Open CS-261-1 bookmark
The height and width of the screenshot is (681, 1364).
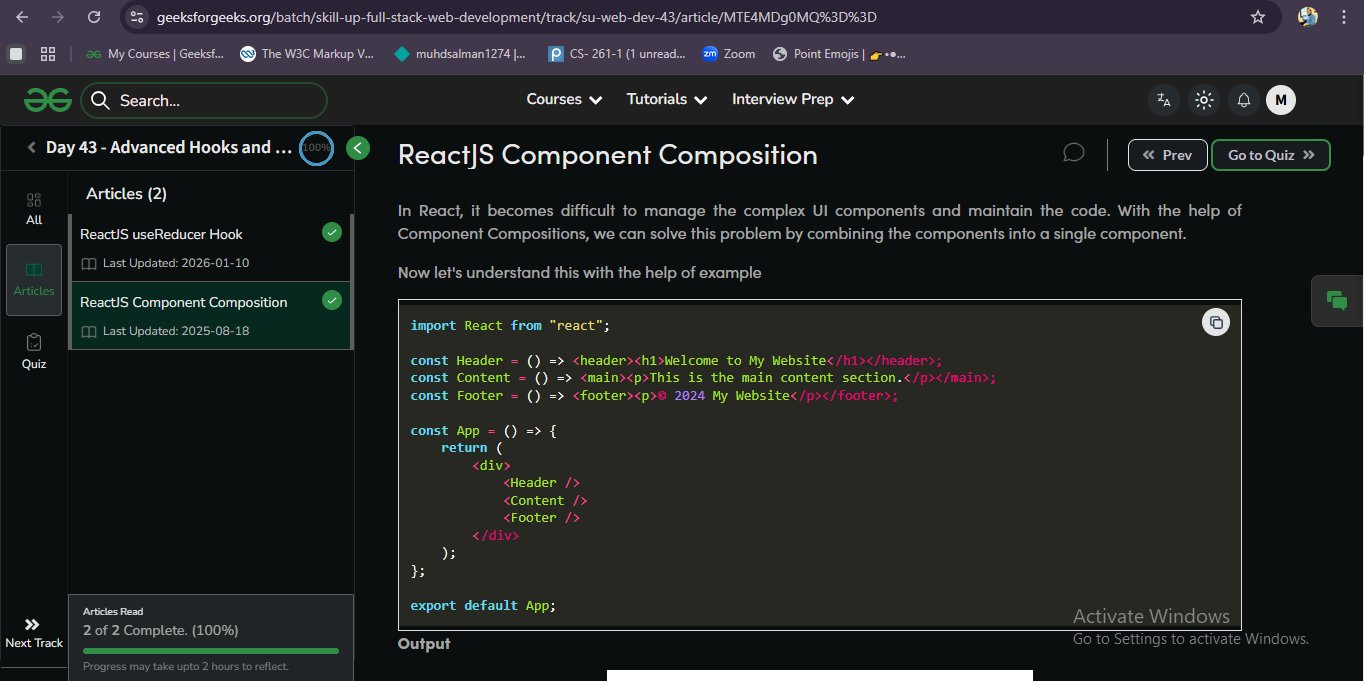(618, 54)
